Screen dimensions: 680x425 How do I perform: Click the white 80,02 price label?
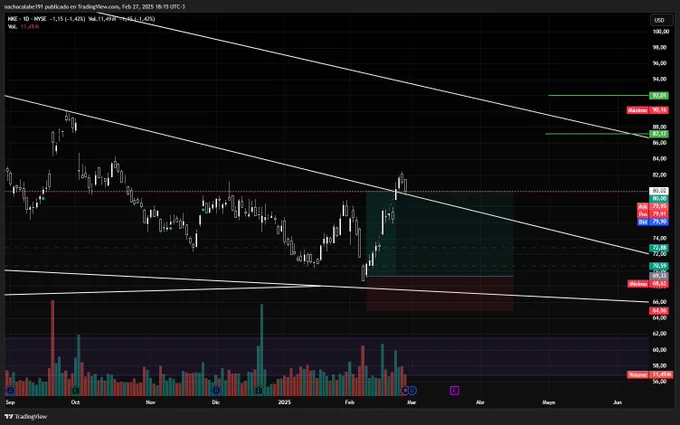pos(659,191)
